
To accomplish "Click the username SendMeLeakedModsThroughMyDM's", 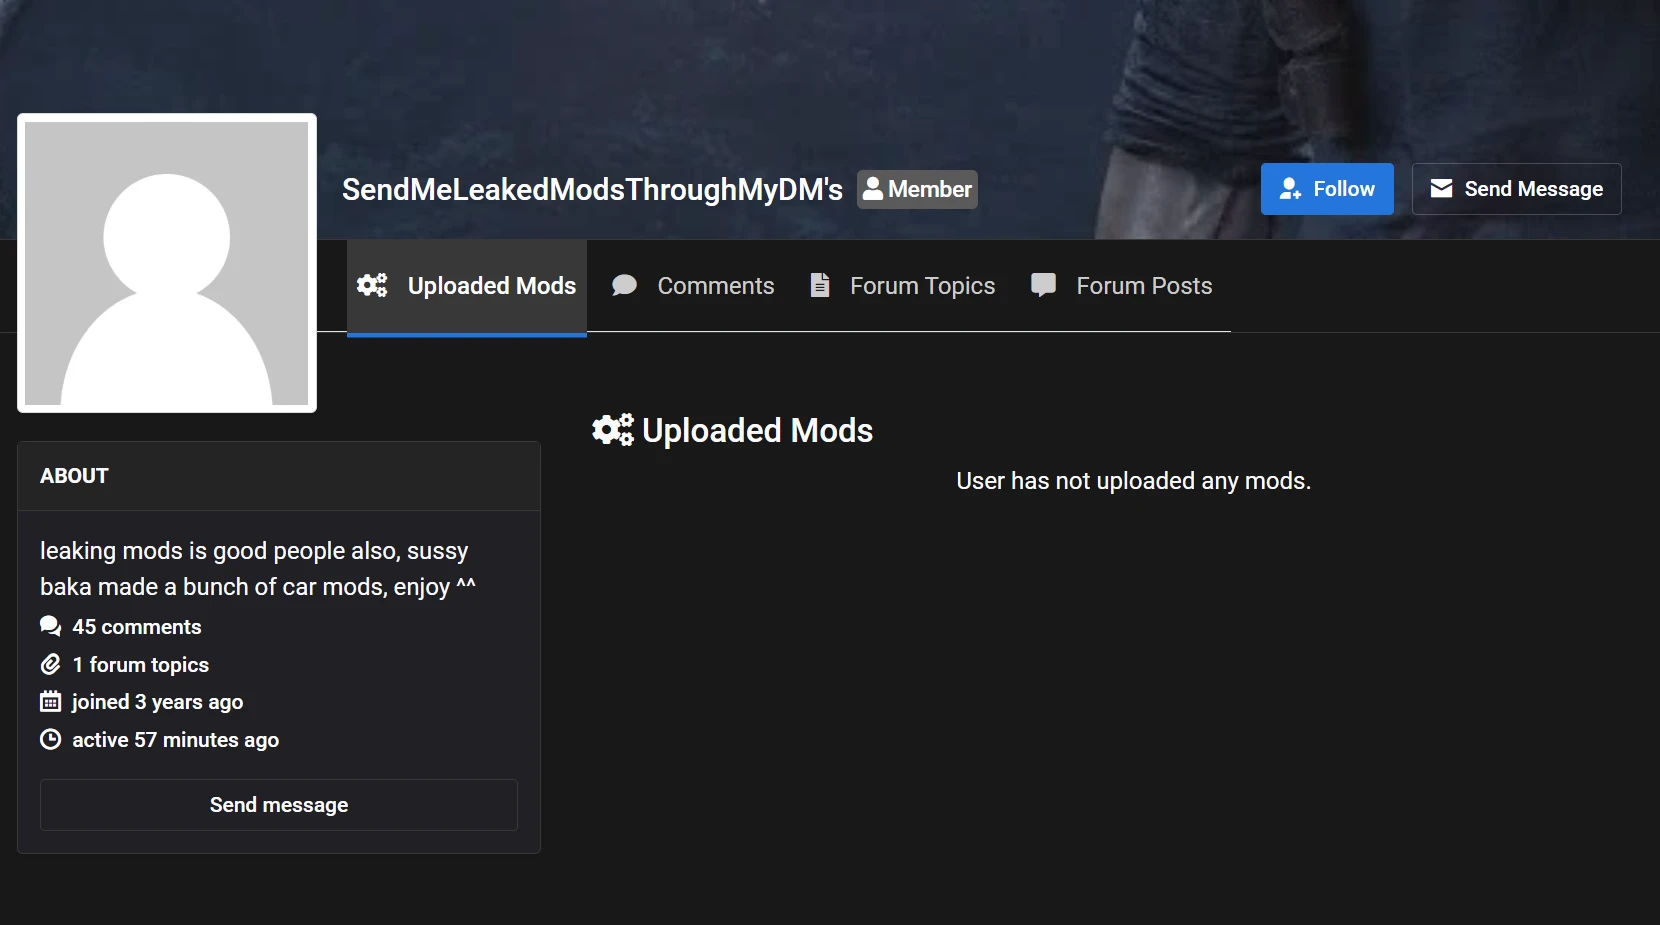I will pyautogui.click(x=592, y=189).
